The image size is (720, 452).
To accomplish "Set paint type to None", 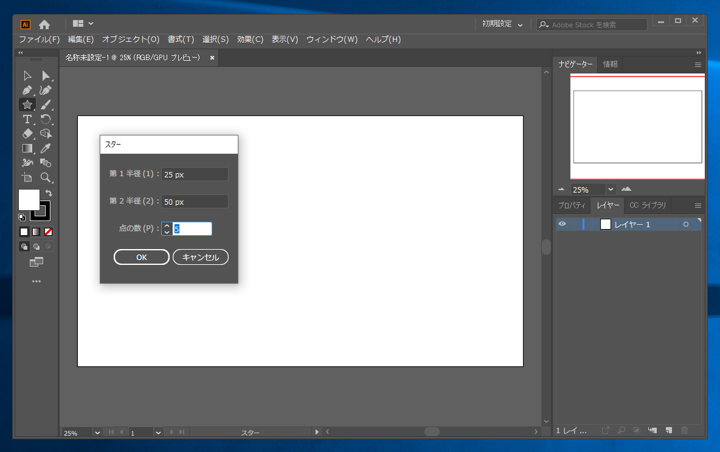I will pos(48,232).
